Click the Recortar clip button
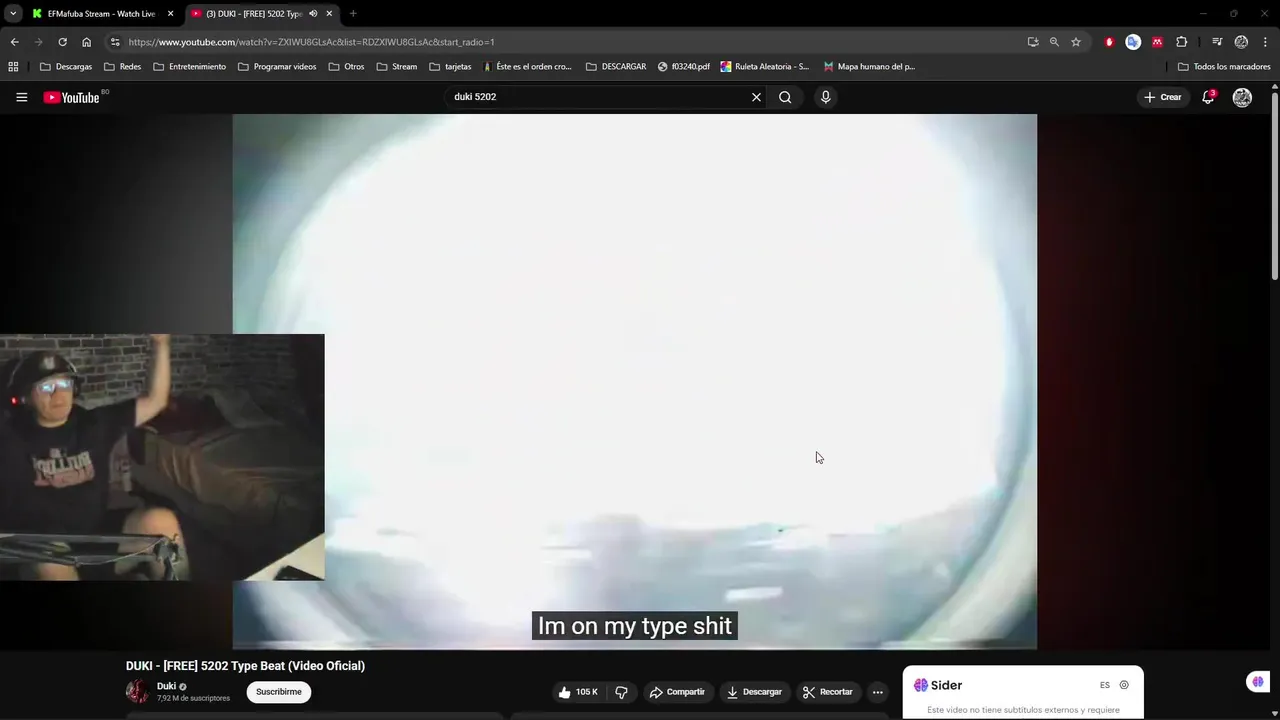The image size is (1280, 720). pyautogui.click(x=828, y=692)
